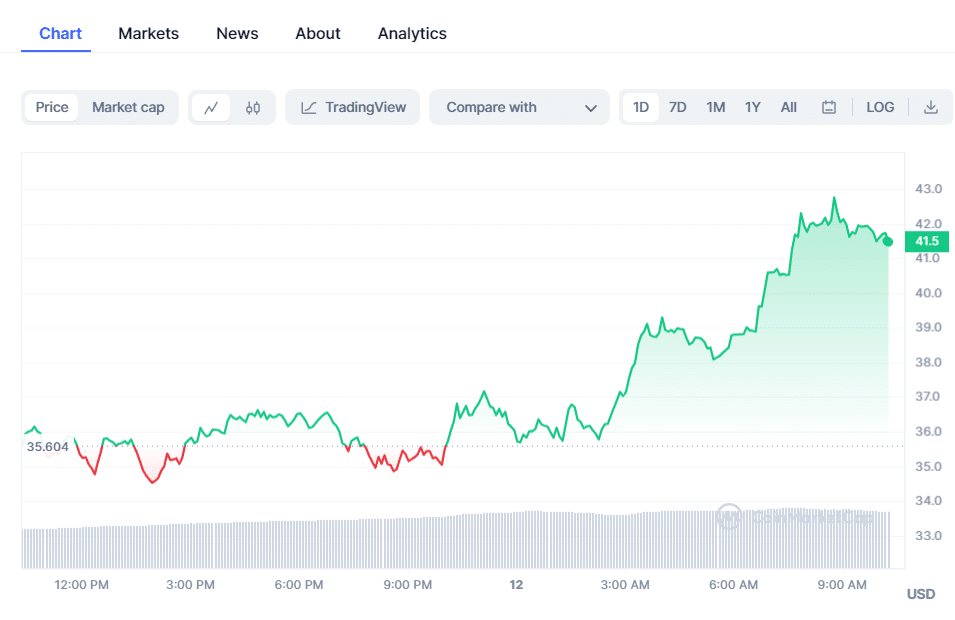Click the green current price dot
Image resolution: width=955 pixels, height=620 pixels.
pos(888,241)
